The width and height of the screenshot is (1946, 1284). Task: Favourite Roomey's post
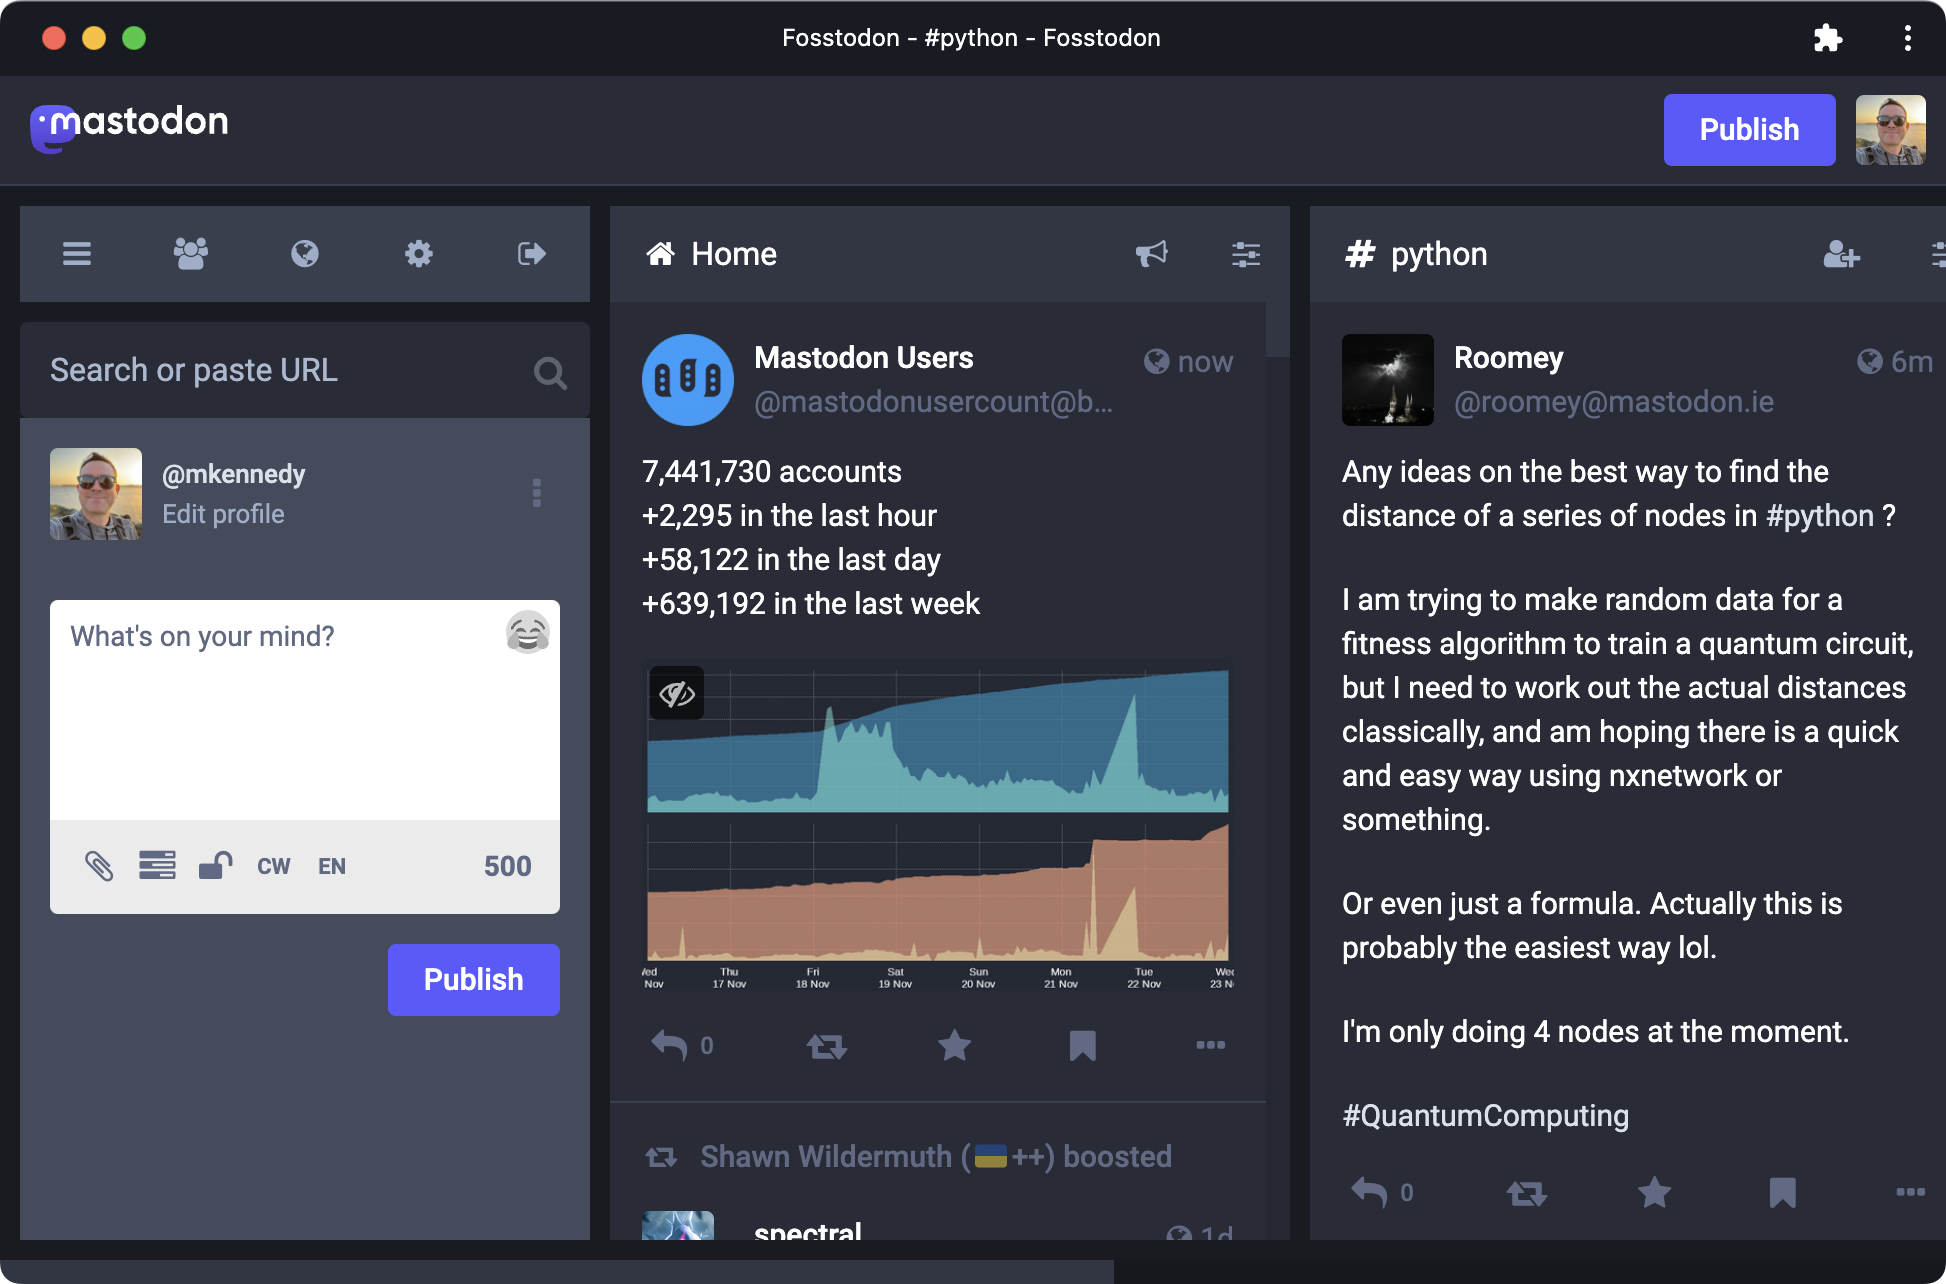(1655, 1192)
